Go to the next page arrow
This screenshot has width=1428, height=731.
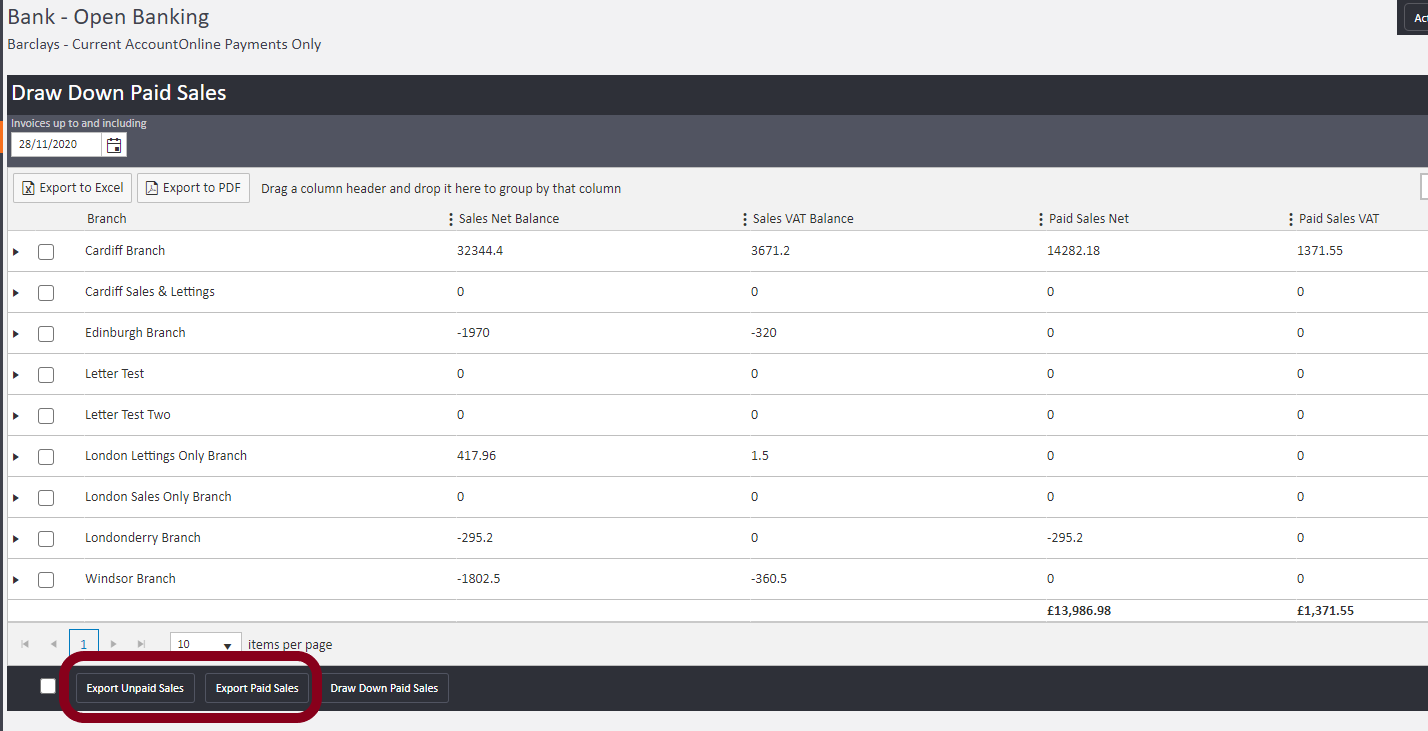click(x=113, y=644)
